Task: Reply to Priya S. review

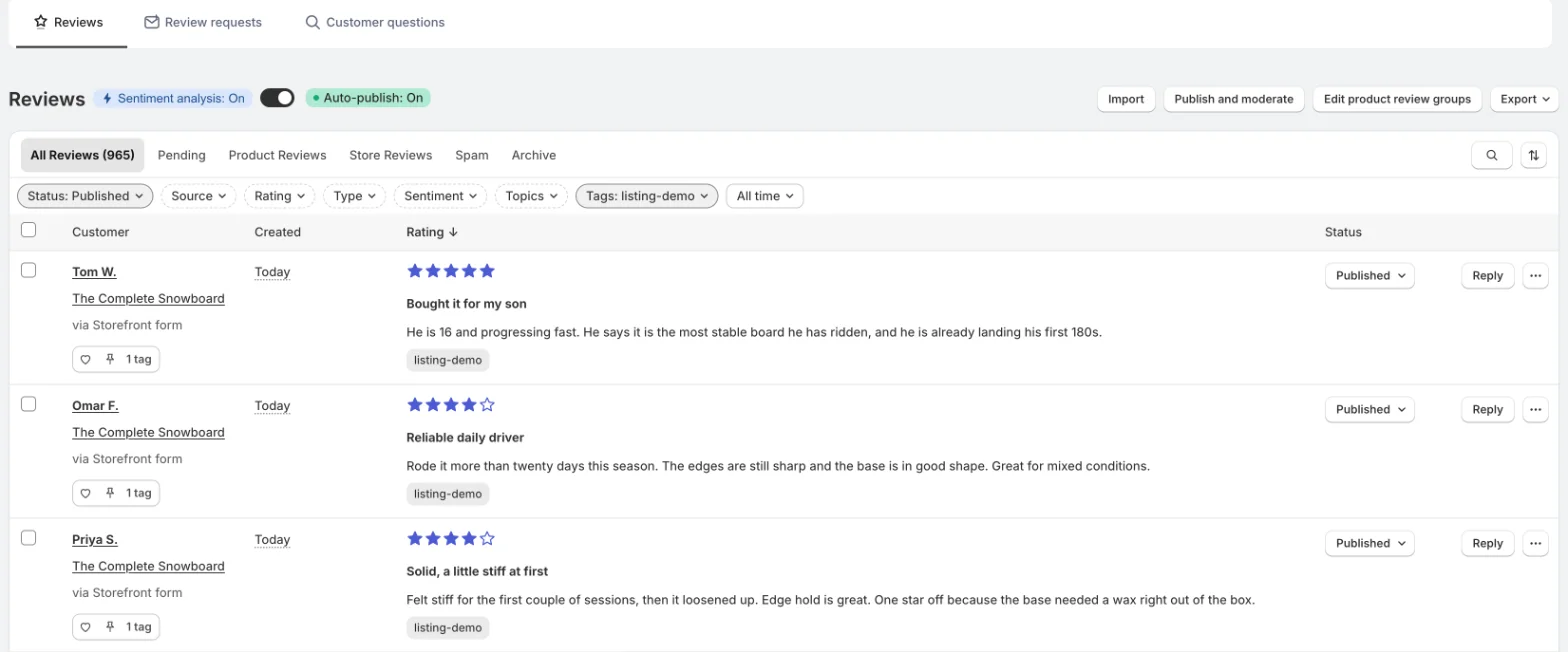Action: [1487, 543]
